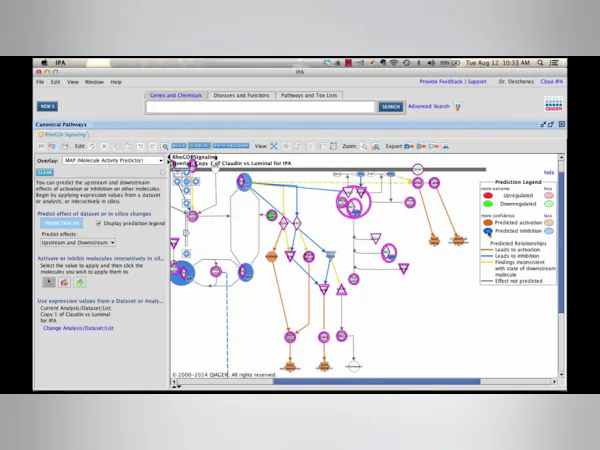
Task: Click the CLEAR button
Action: click(x=45, y=173)
